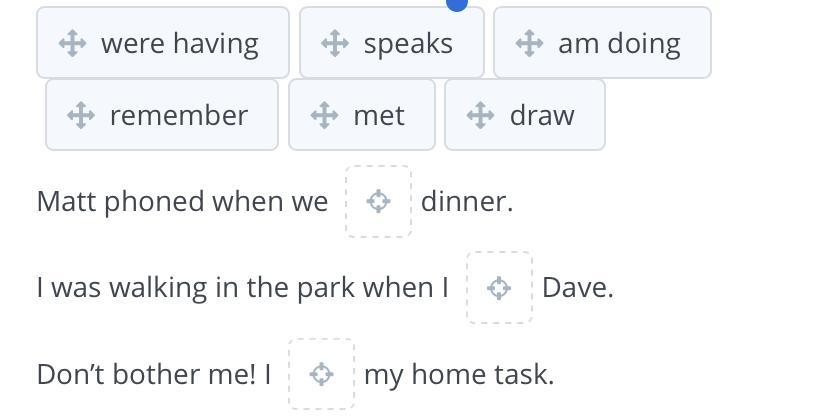This screenshot has height=420, width=828.
Task: Click the drag handle icon beside "speaks"
Action: click(334, 43)
